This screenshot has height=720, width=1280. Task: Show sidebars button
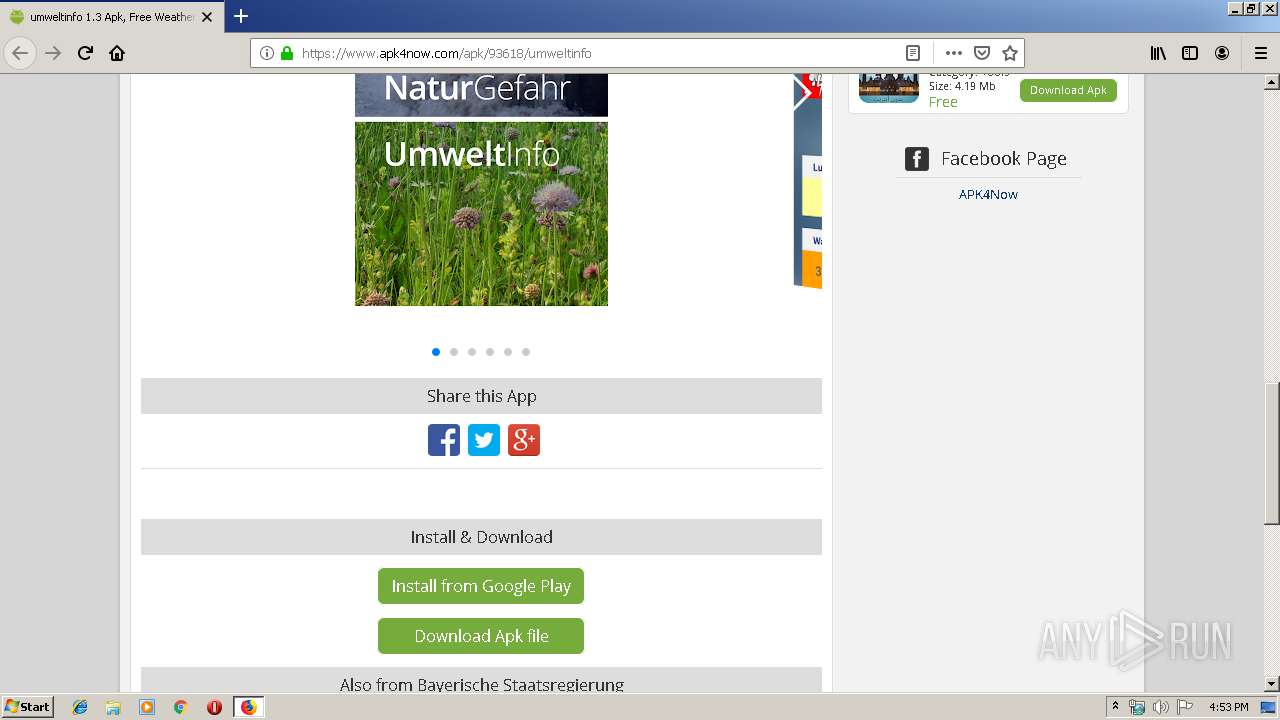(1190, 53)
